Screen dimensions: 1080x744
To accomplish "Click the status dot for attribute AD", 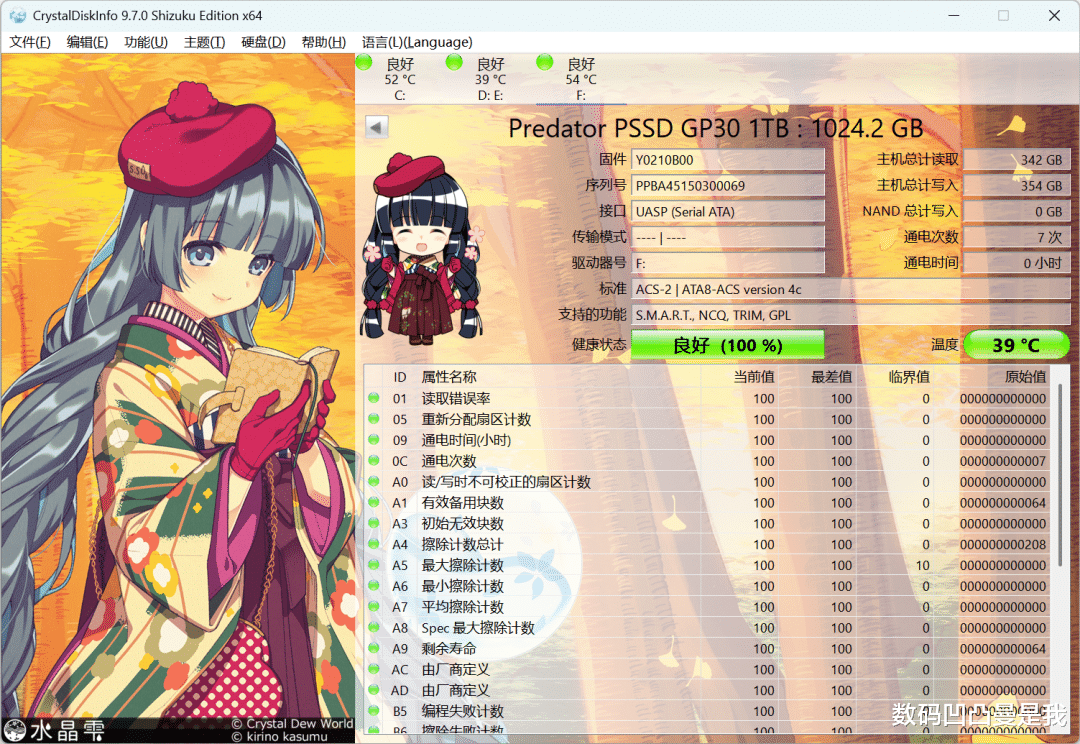I will [374, 690].
